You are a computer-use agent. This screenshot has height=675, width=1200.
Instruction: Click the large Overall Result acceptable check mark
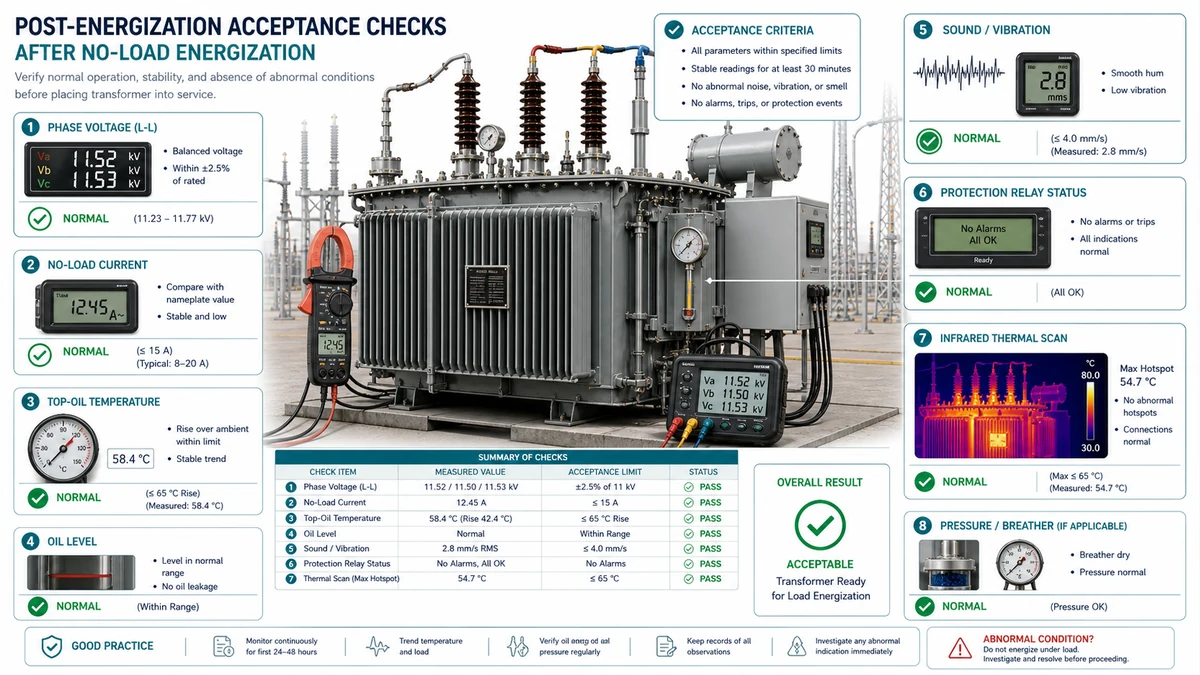pos(820,525)
